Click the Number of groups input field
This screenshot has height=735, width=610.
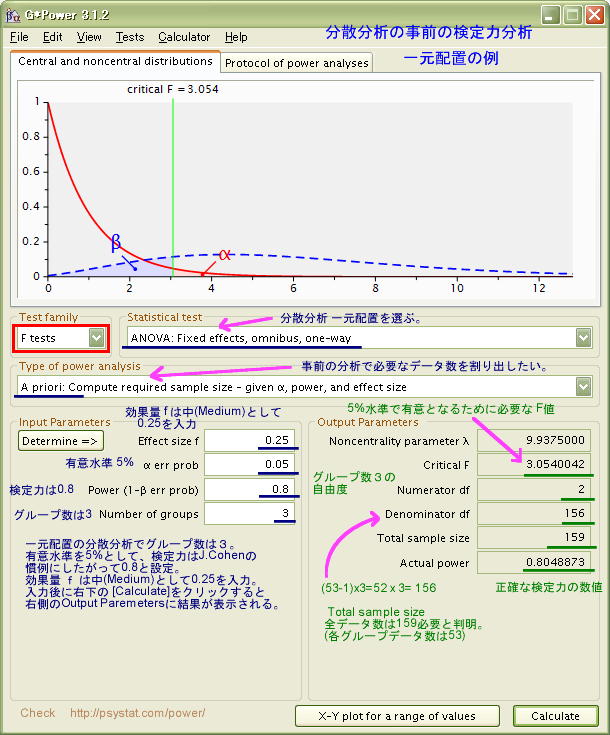pos(249,513)
